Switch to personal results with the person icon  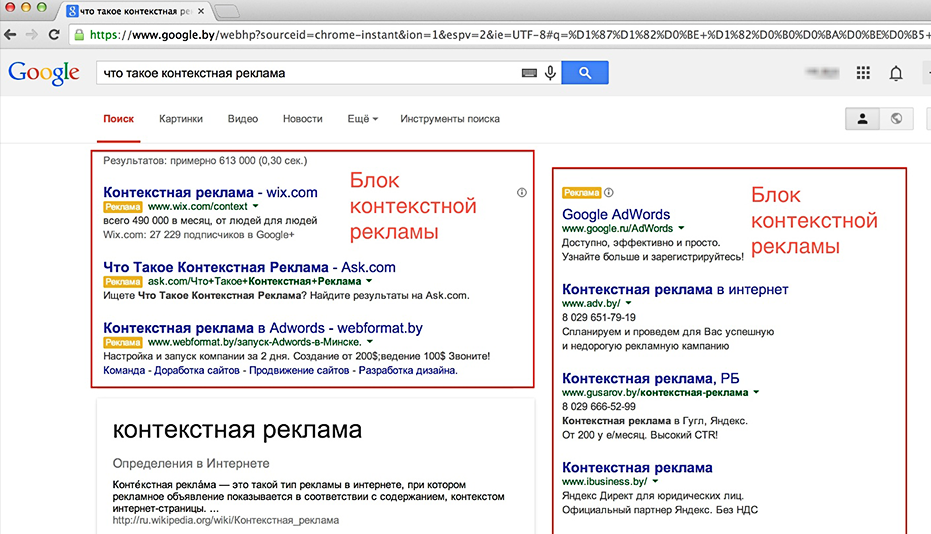(x=862, y=119)
